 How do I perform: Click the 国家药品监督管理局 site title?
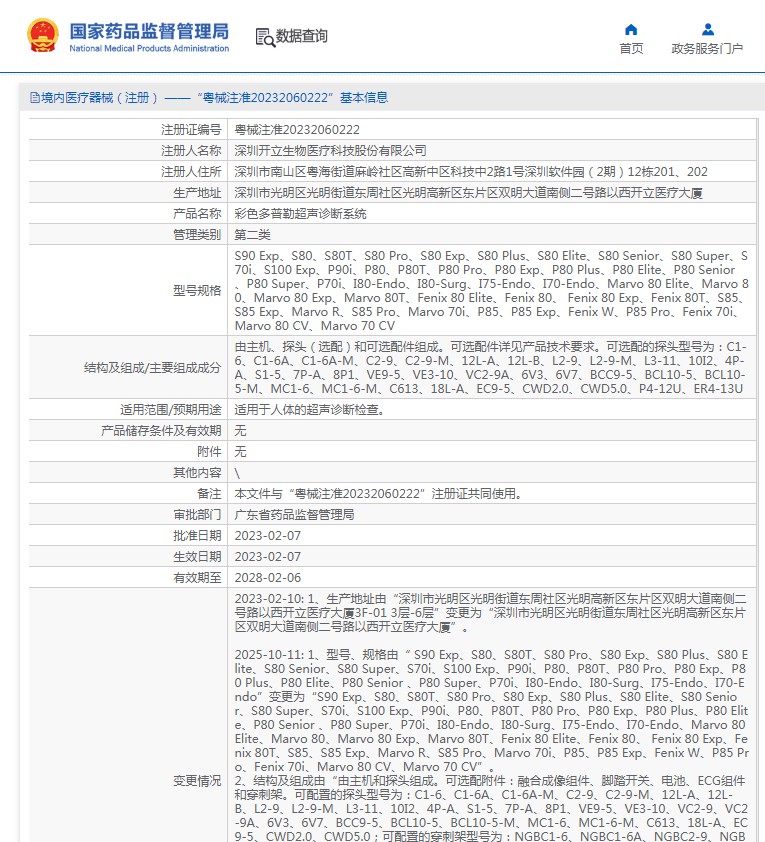(148, 30)
